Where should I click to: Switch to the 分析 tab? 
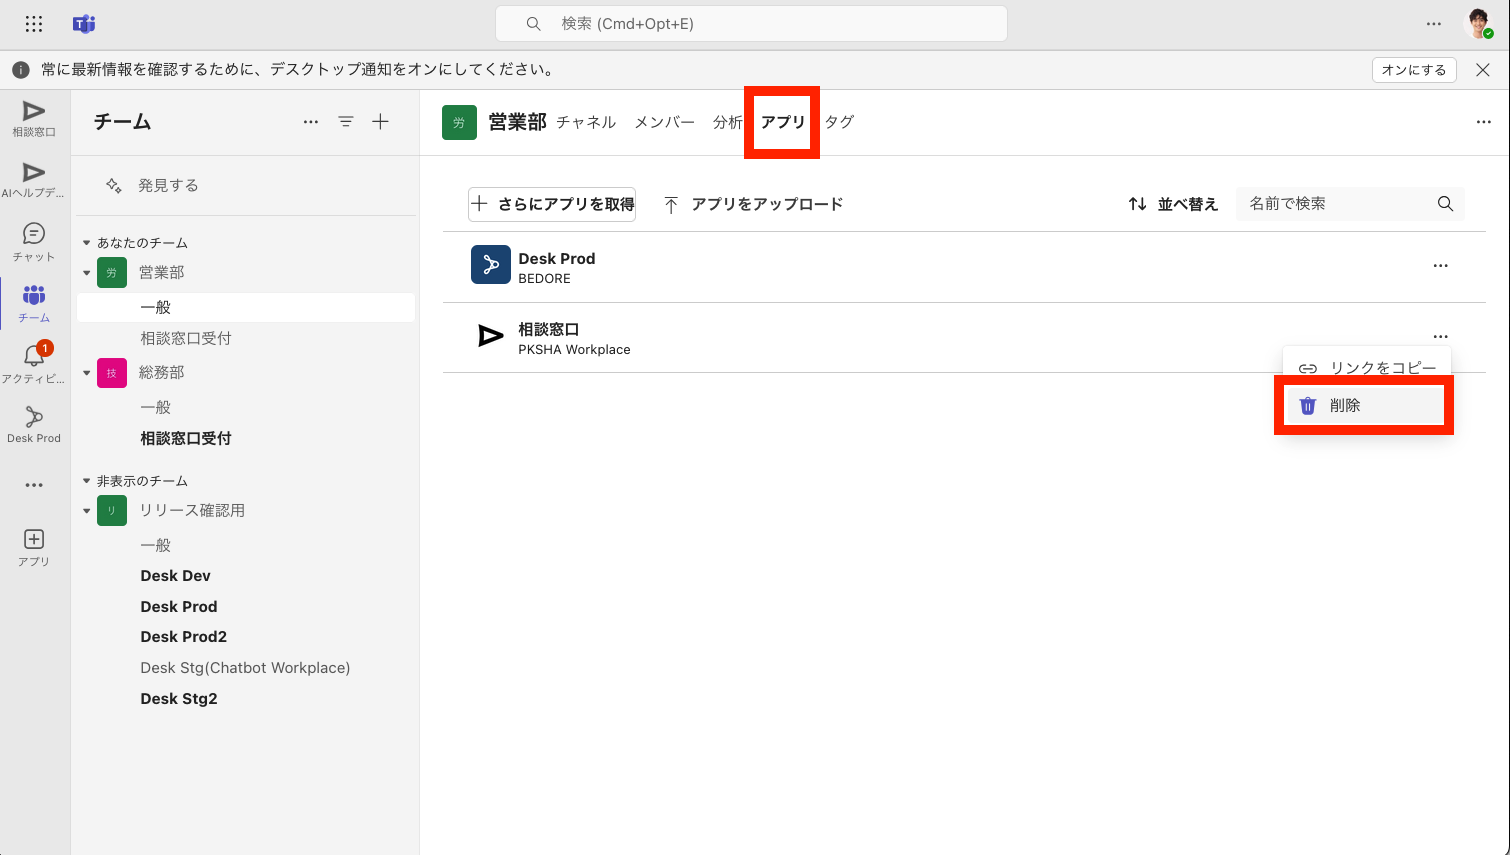tap(728, 122)
